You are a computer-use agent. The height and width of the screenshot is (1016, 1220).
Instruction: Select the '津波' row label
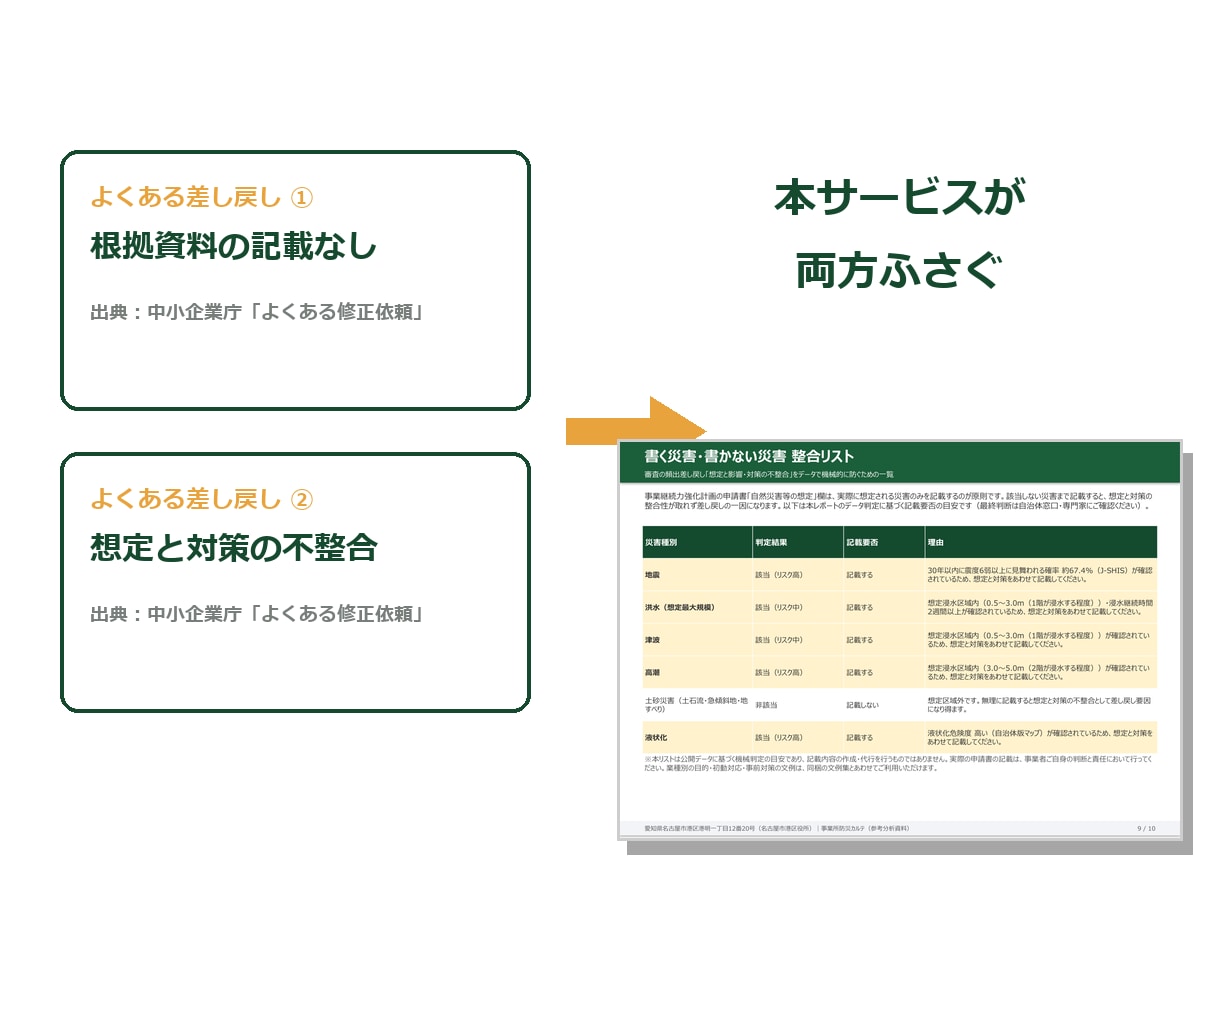click(x=652, y=640)
